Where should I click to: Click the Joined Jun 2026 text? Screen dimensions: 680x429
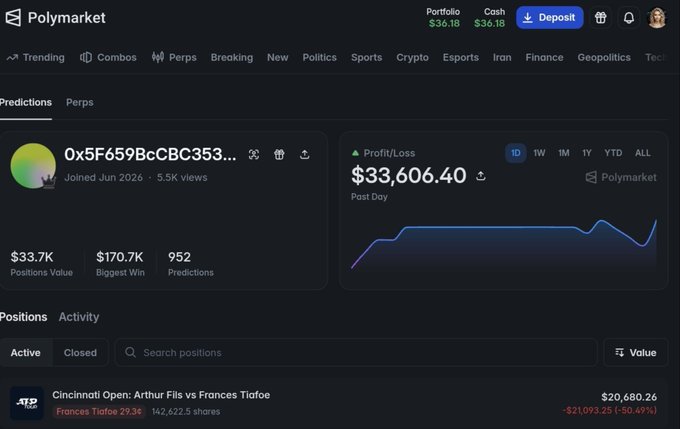103,177
